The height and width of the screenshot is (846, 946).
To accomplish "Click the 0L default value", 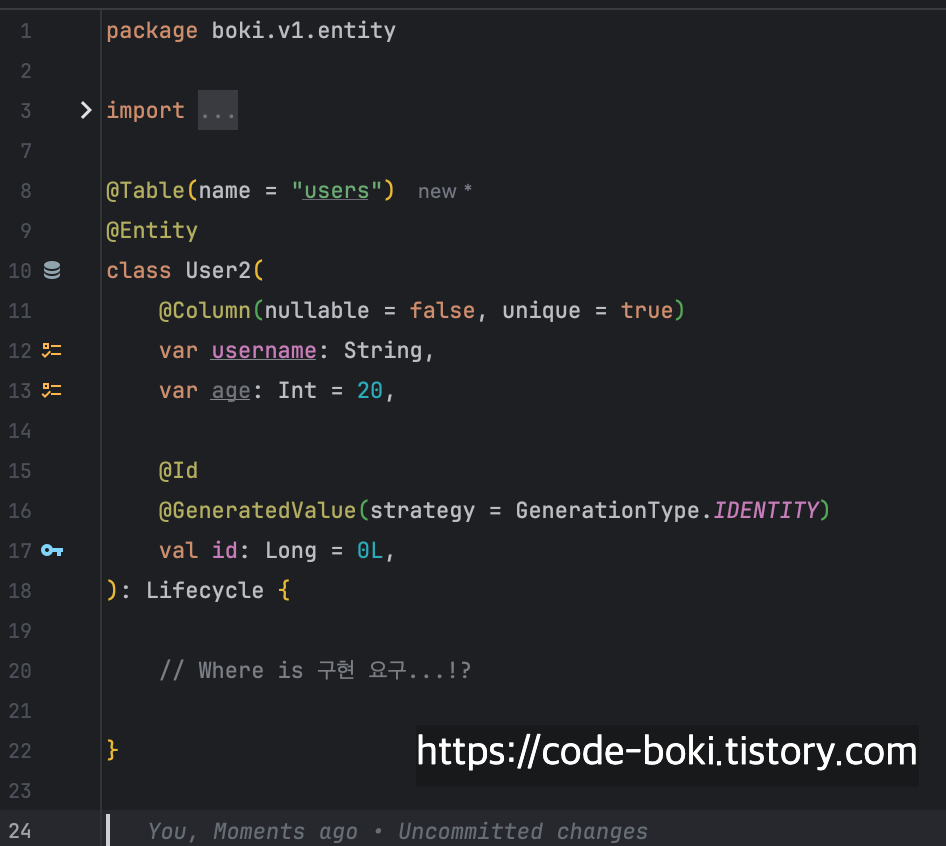I will (x=370, y=550).
